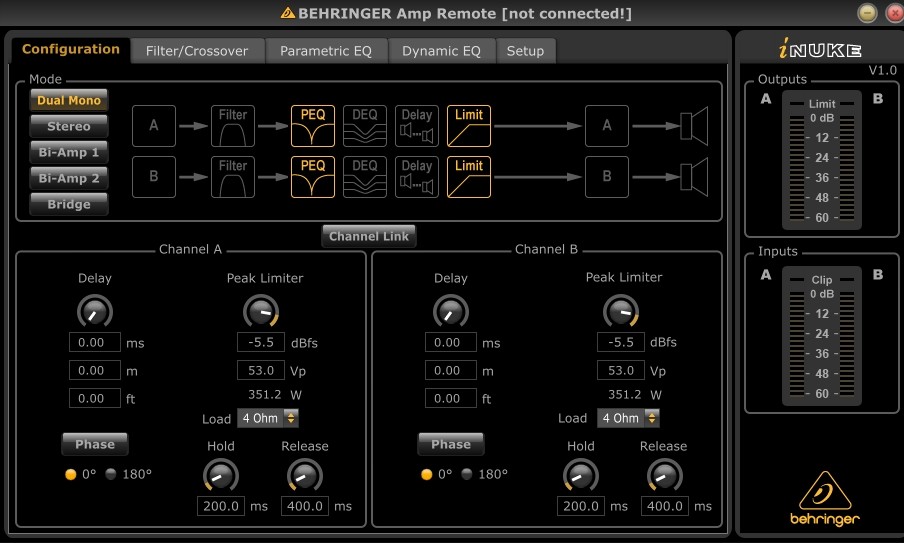Click the Behringer title bar warning icon
The height and width of the screenshot is (543, 904).
pos(288,13)
